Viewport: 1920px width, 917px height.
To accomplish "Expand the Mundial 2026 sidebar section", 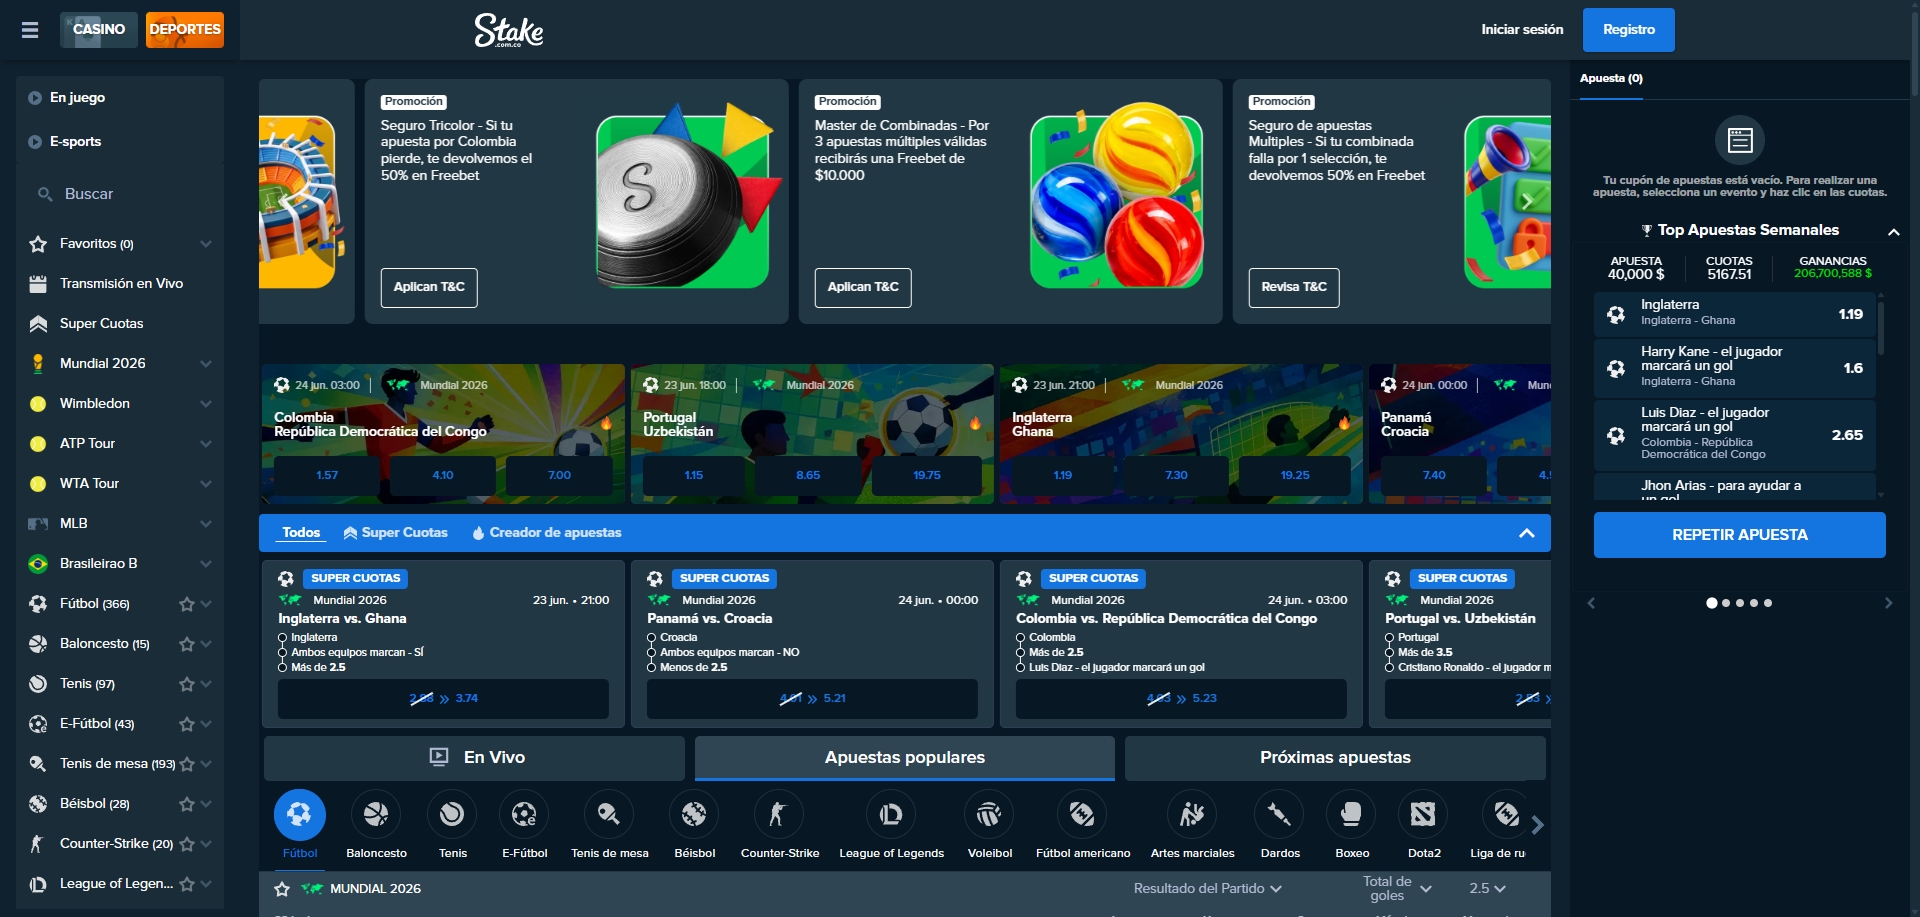I will [x=206, y=364].
